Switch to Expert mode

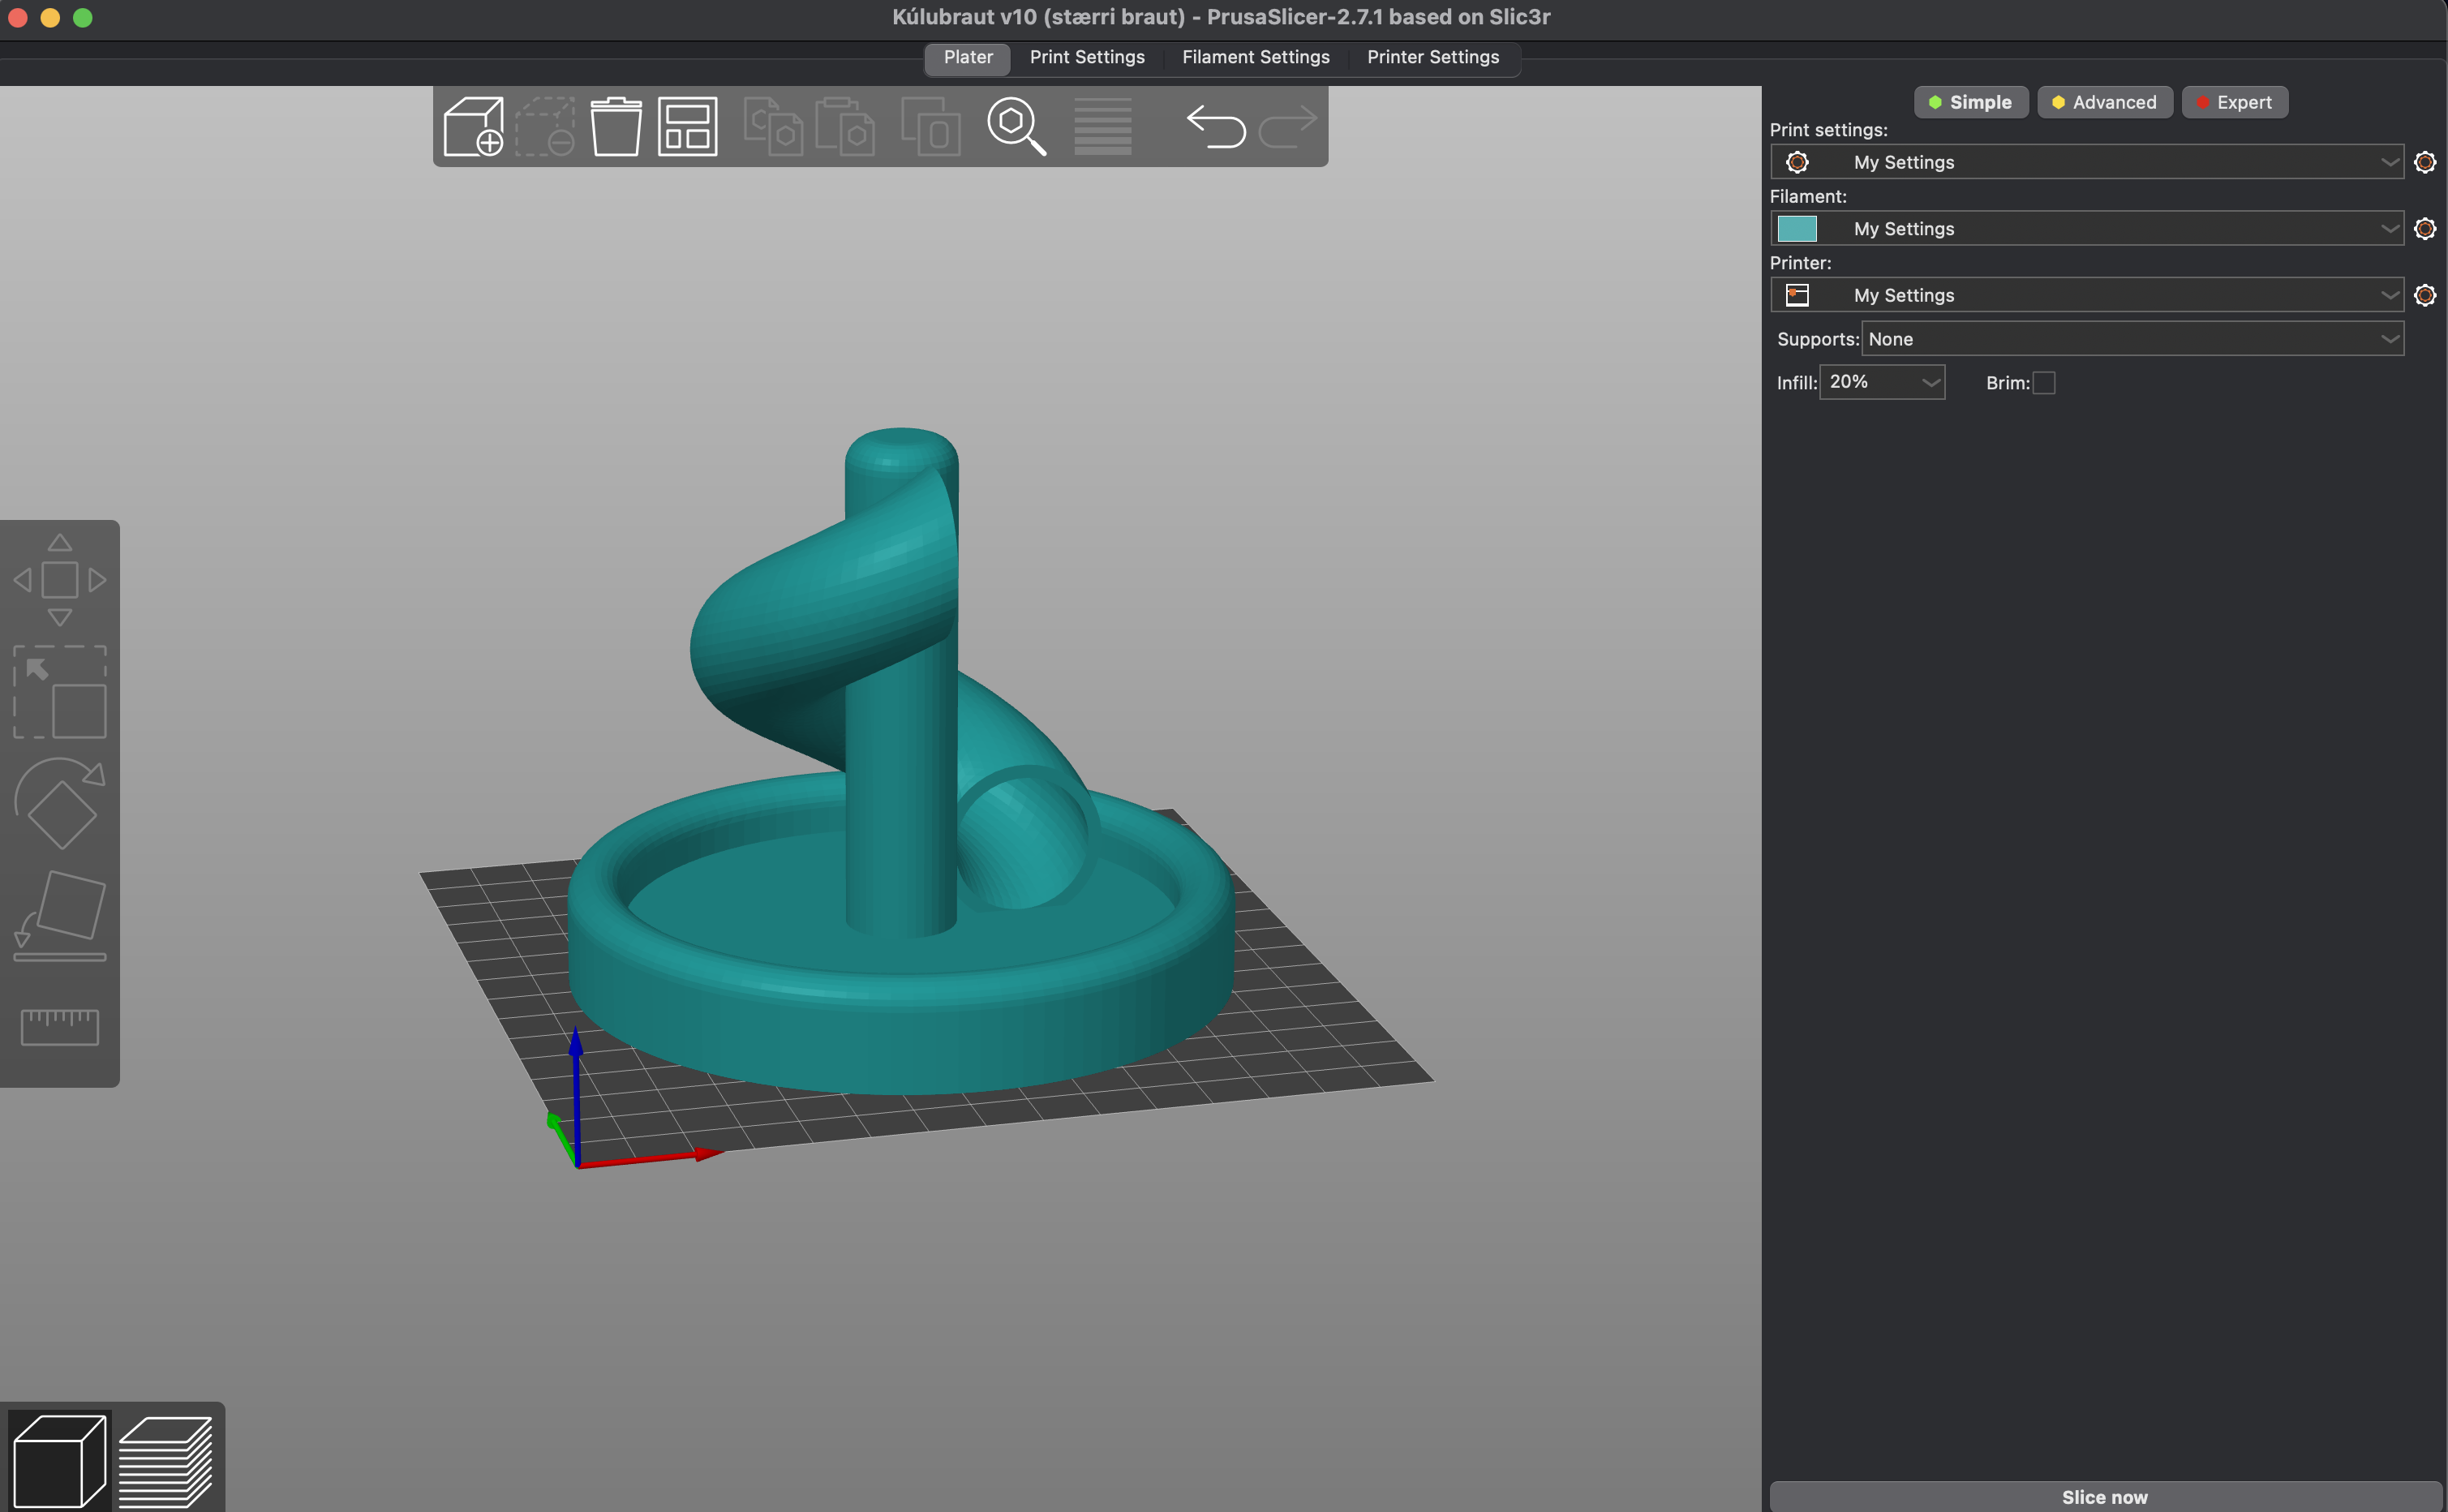coord(2234,102)
